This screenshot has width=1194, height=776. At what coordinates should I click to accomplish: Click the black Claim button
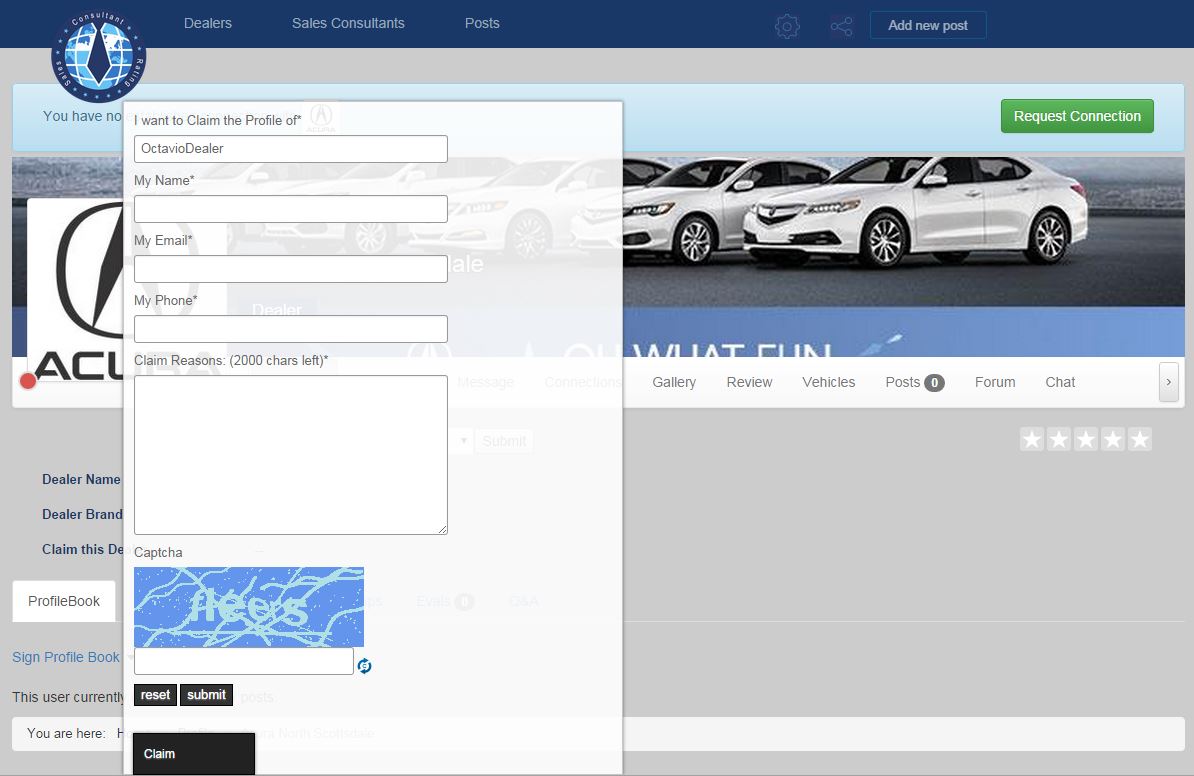click(x=193, y=754)
